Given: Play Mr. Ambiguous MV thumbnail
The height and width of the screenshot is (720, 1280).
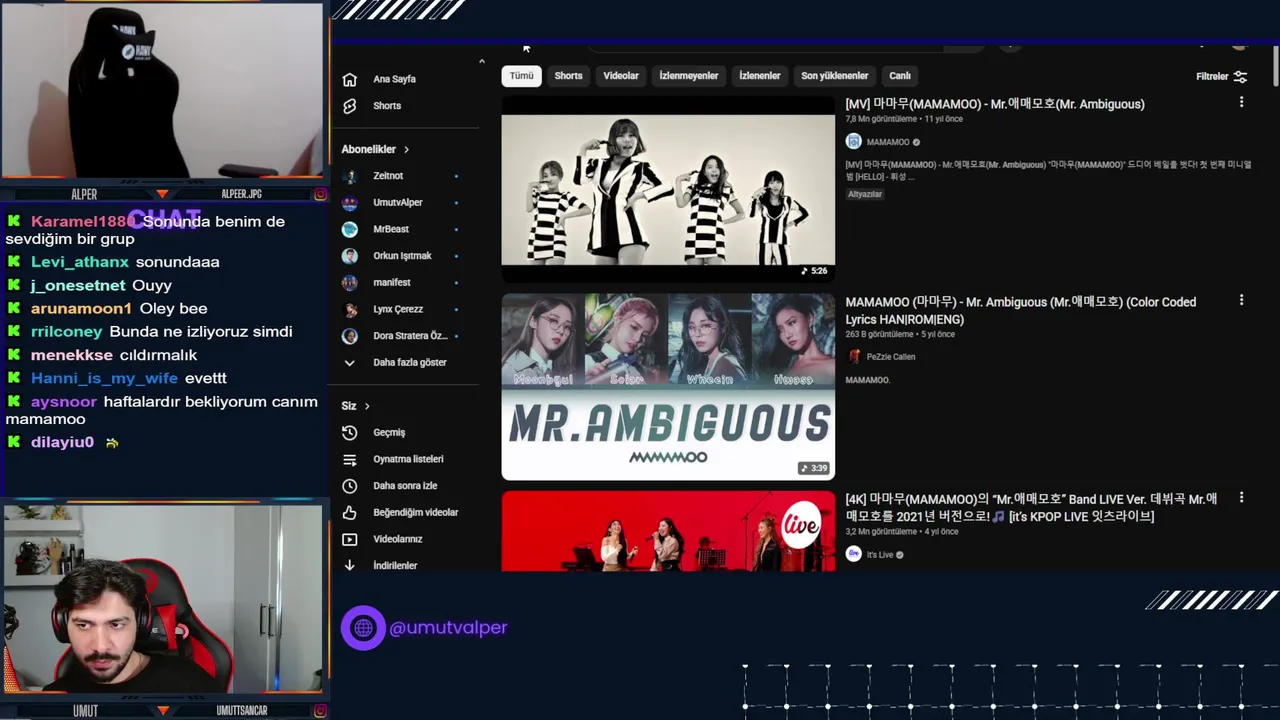Looking at the screenshot, I should 668,189.
